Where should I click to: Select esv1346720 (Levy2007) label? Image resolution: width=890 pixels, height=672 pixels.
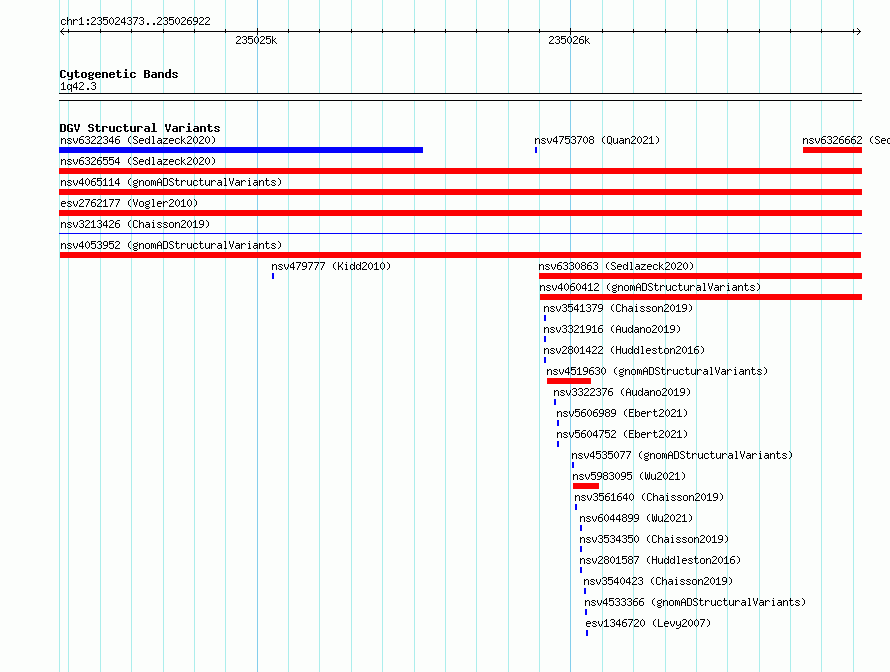click(648, 623)
